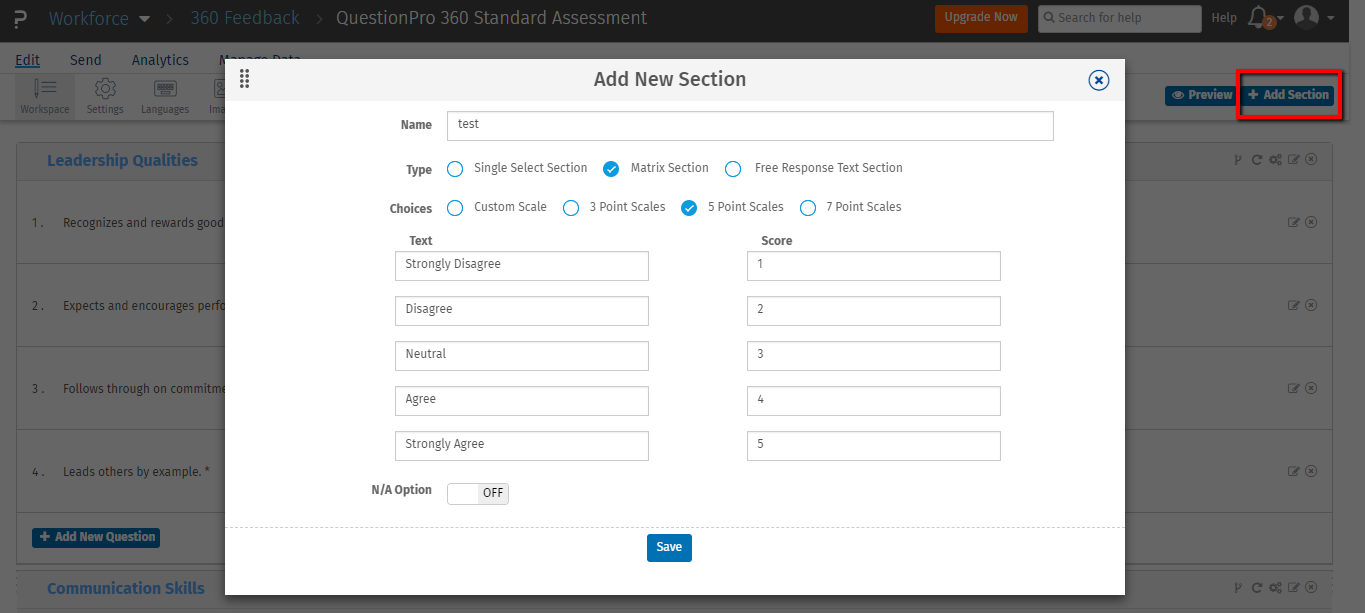
Task: Open the Send menu tab
Action: point(86,60)
